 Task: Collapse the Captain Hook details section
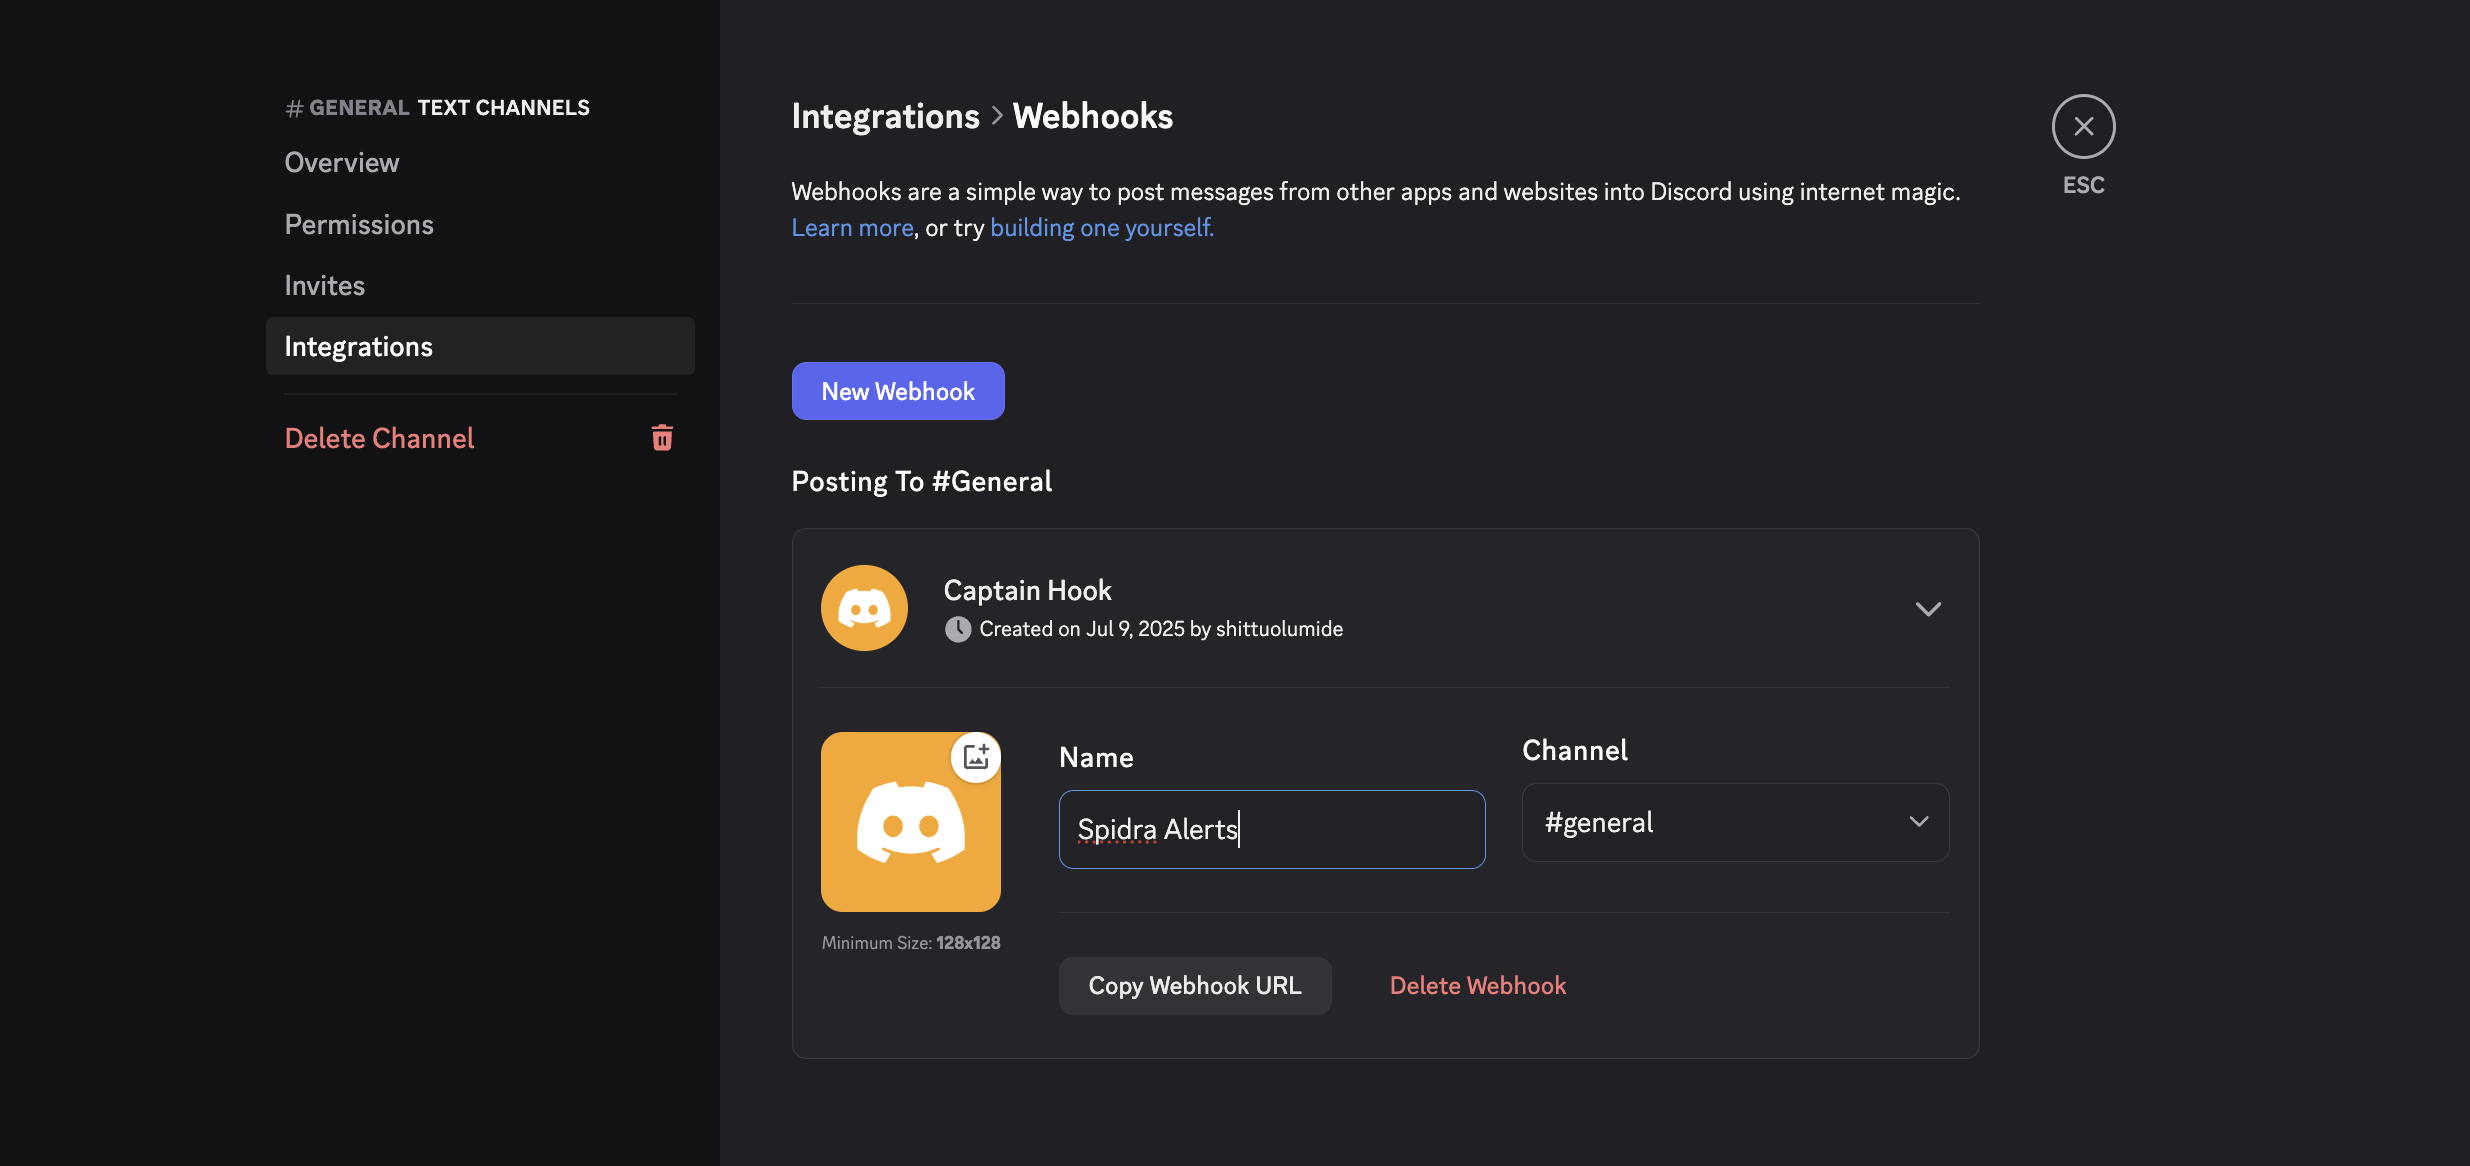point(1928,608)
